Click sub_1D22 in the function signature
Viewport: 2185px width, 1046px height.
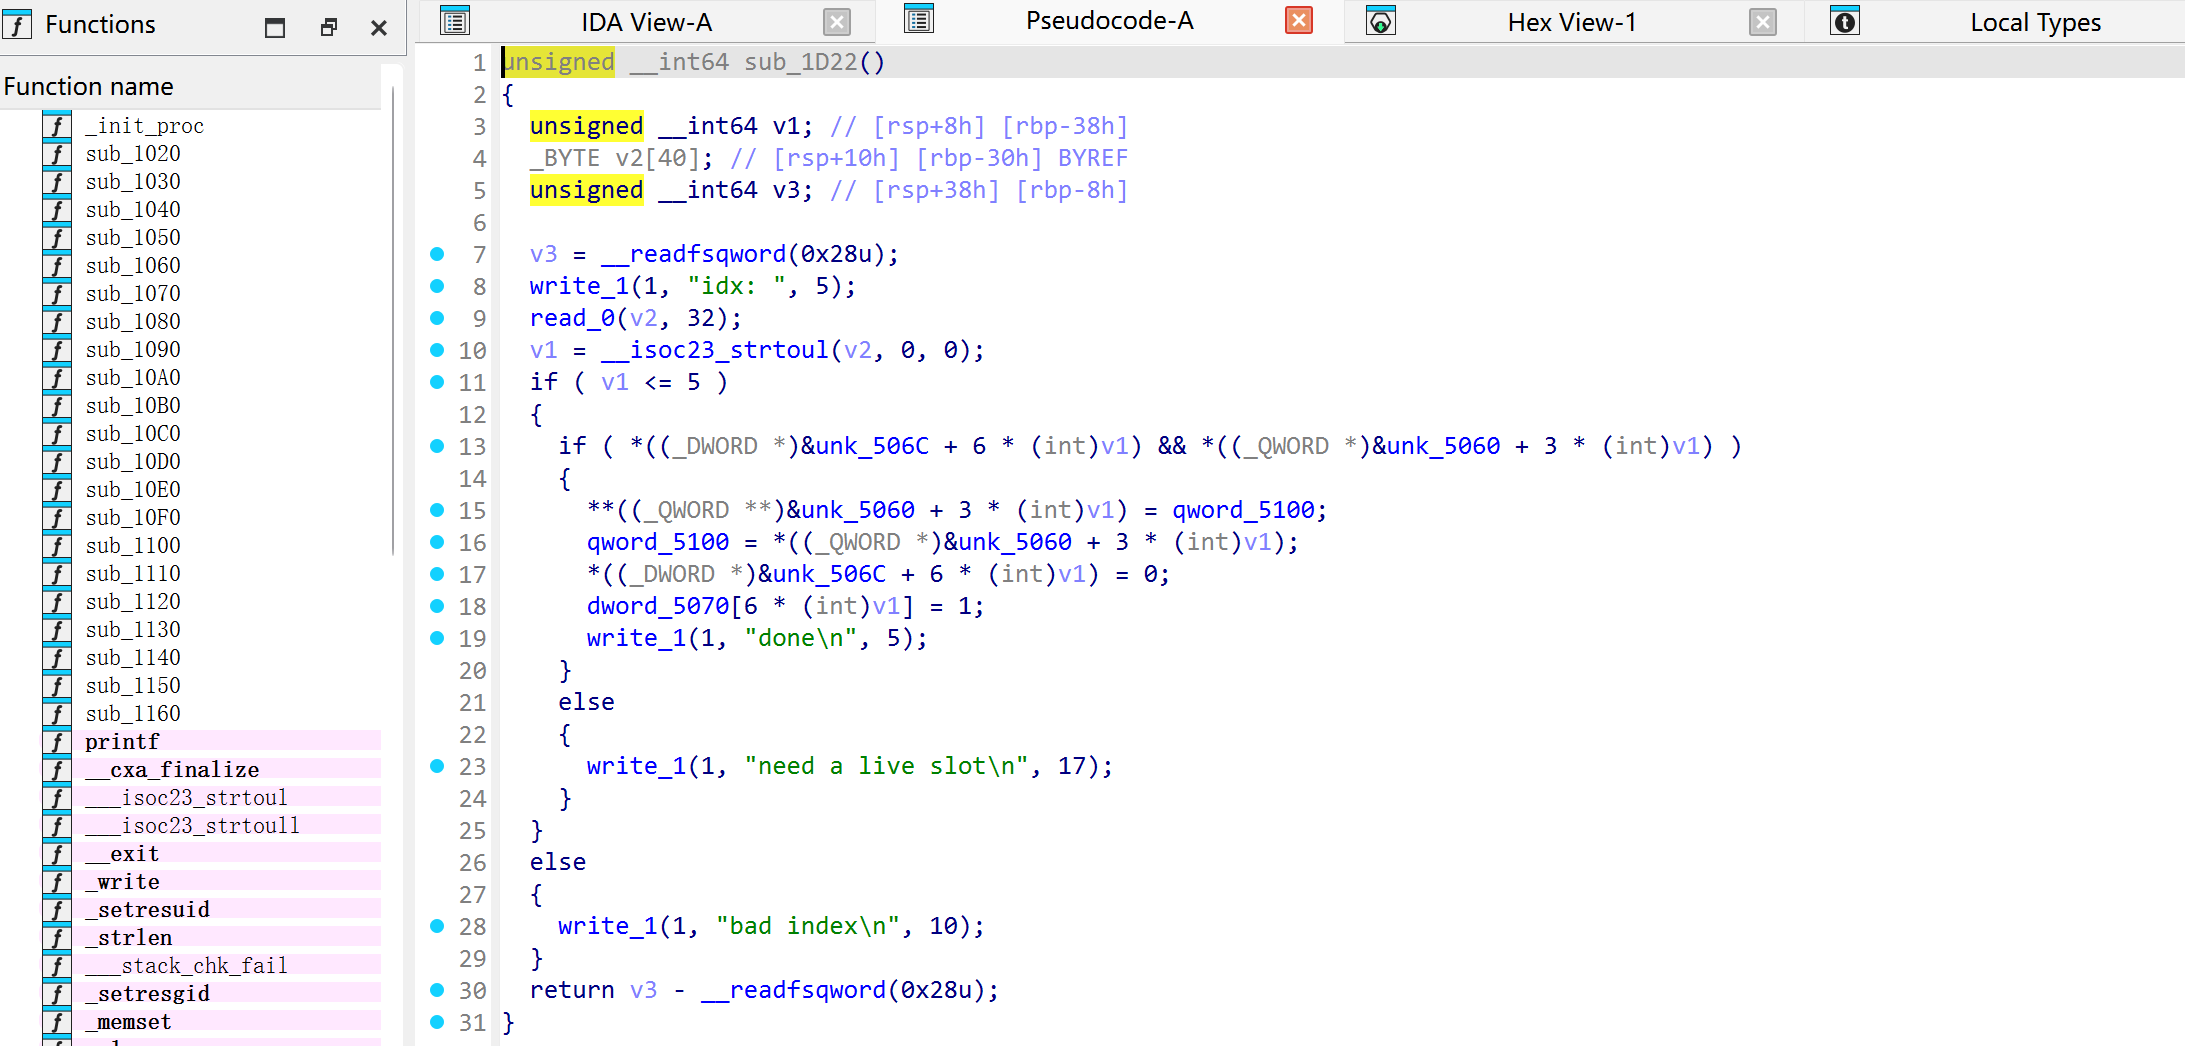pos(801,62)
